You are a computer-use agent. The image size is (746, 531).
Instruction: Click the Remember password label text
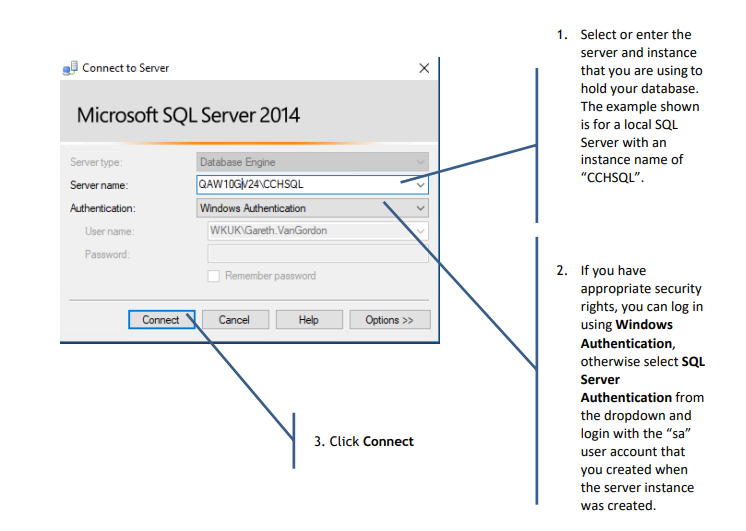(270, 276)
